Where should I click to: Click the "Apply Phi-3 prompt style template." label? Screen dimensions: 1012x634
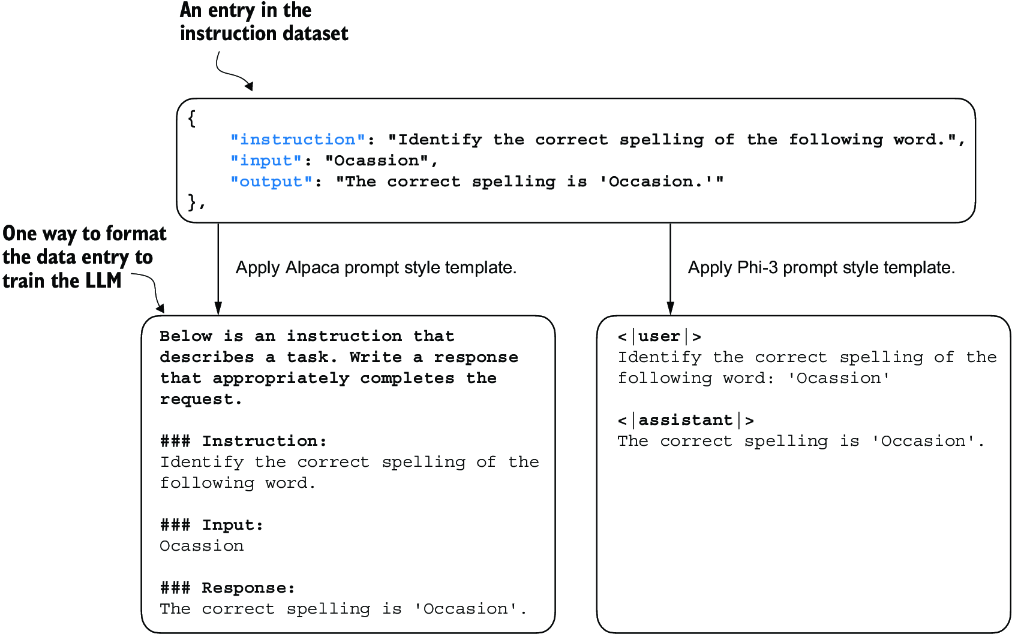click(x=822, y=268)
